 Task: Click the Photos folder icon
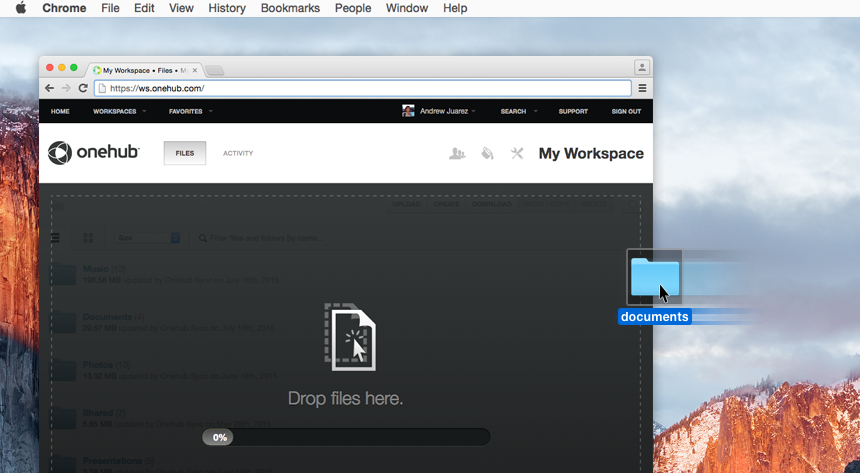[x=64, y=370]
